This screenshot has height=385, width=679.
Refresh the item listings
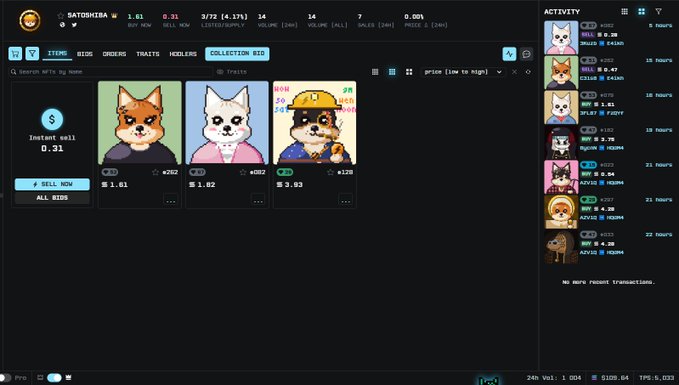coord(528,72)
